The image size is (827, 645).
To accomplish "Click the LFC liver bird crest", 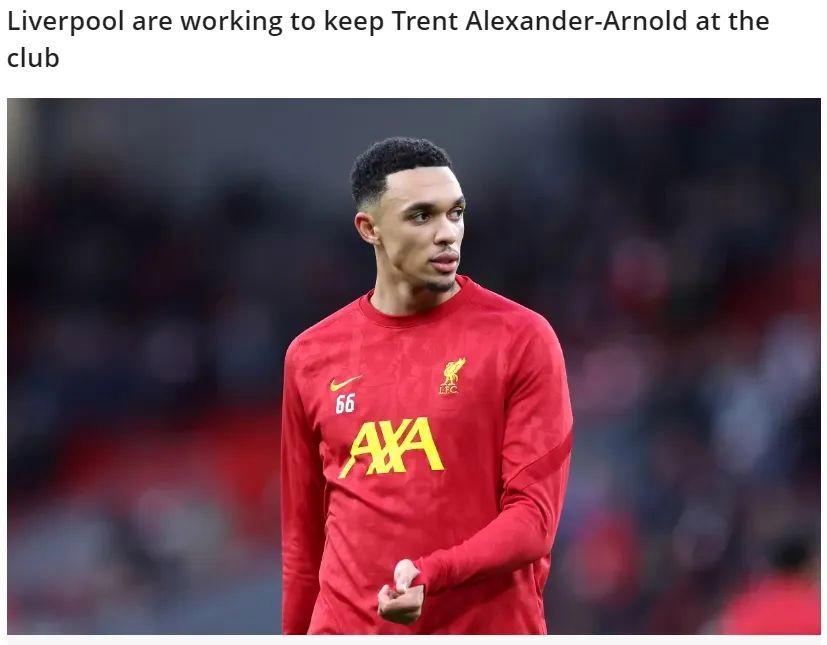I will point(452,376).
